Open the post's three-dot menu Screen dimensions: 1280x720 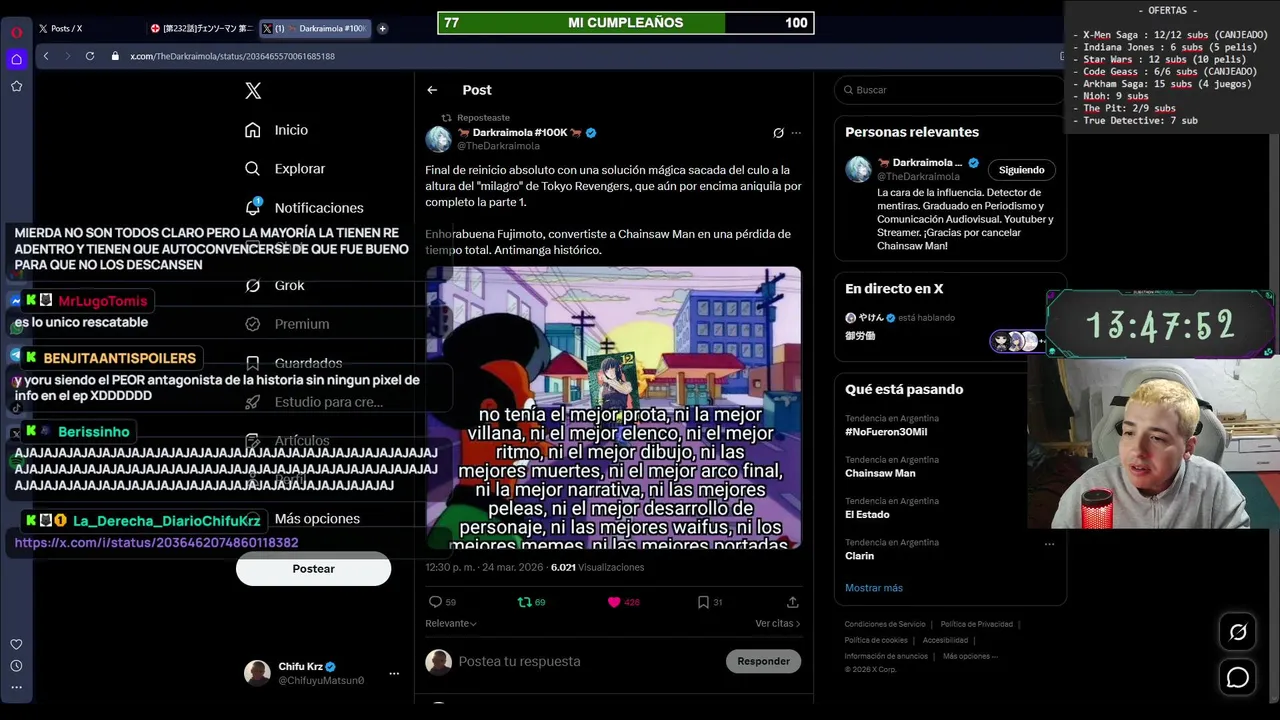[x=796, y=133]
